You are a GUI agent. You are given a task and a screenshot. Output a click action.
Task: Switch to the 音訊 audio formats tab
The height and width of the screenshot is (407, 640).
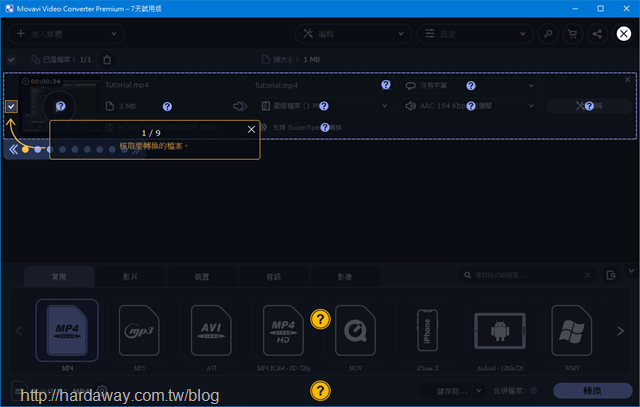tap(273, 277)
